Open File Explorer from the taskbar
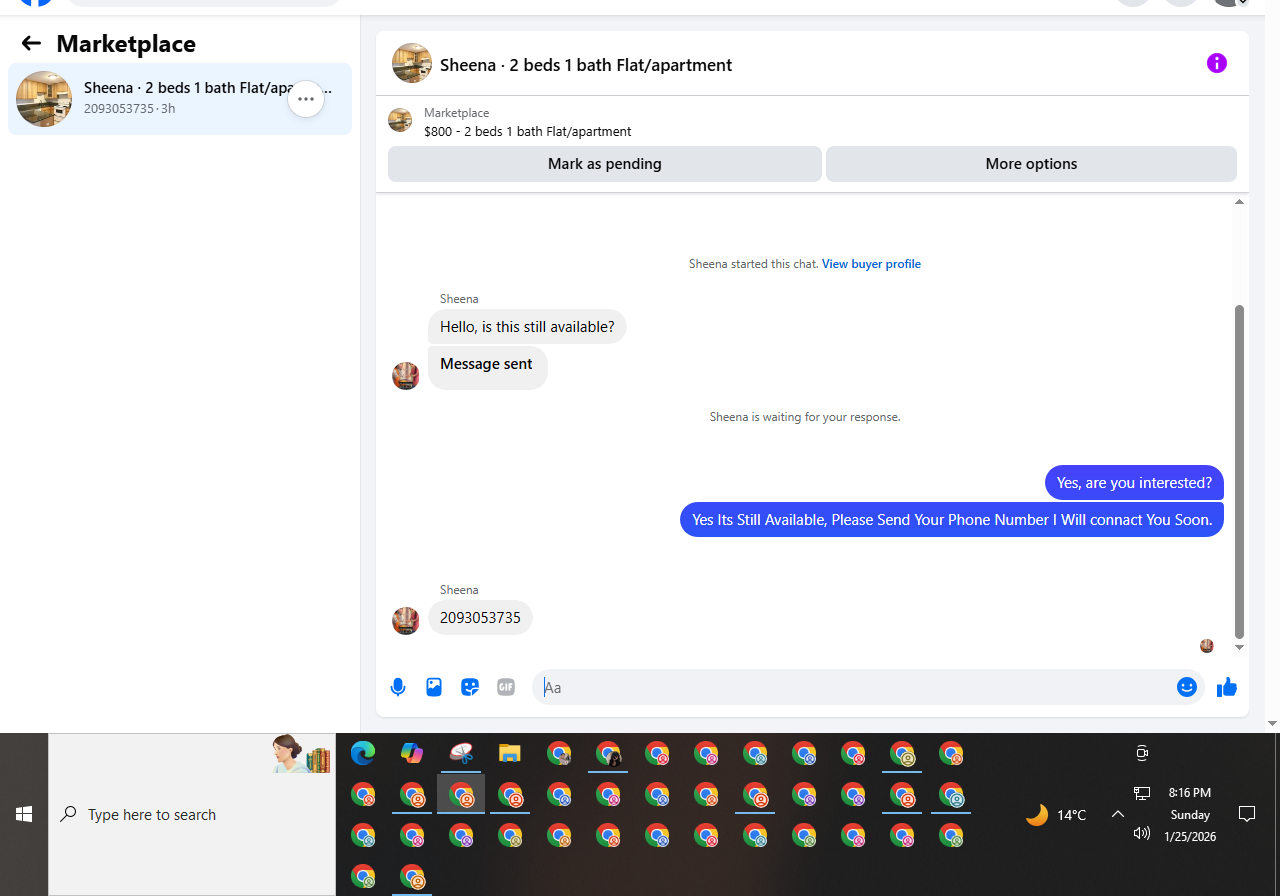The image size is (1280, 896). pos(510,754)
